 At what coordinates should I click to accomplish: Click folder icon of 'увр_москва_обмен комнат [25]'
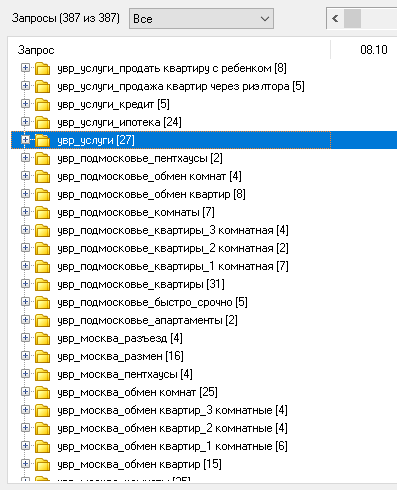pyautogui.click(x=42, y=392)
